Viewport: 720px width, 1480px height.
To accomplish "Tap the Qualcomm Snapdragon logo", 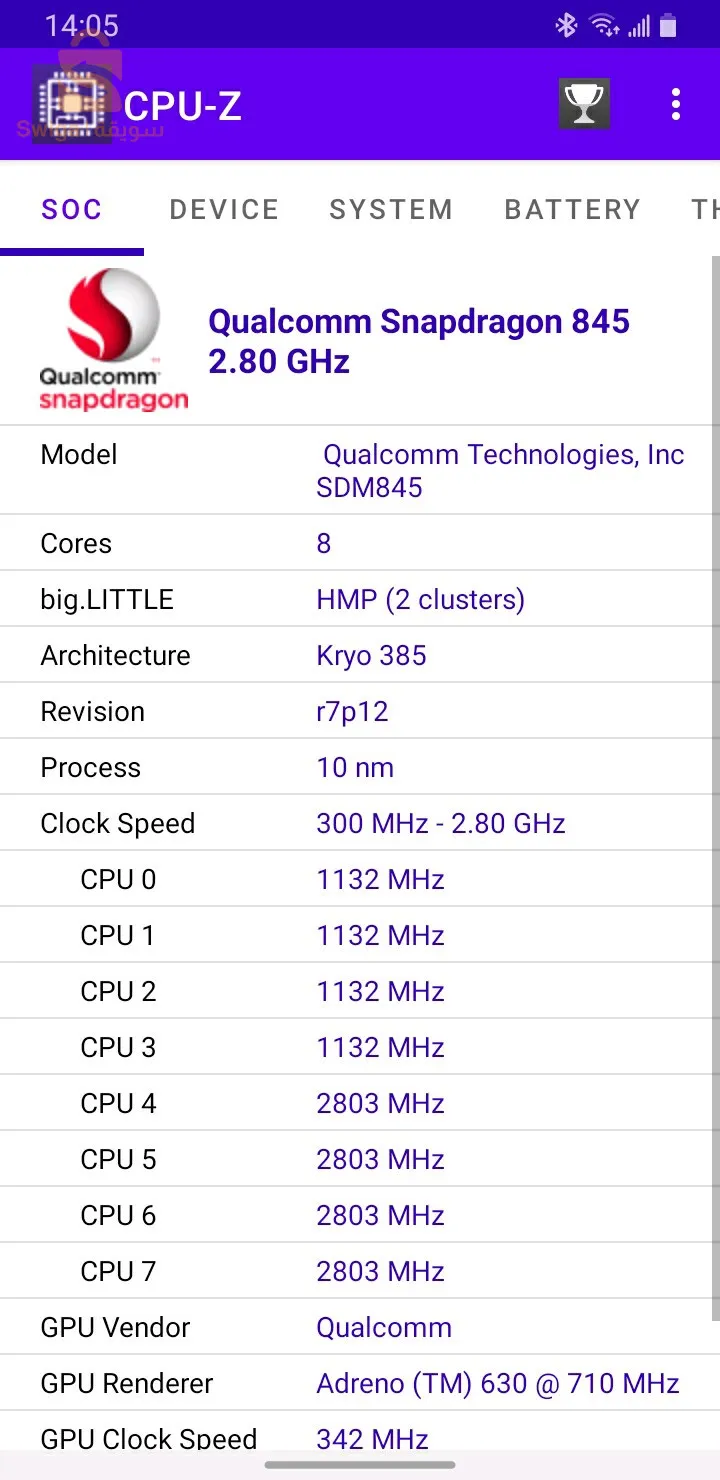I will click(113, 340).
